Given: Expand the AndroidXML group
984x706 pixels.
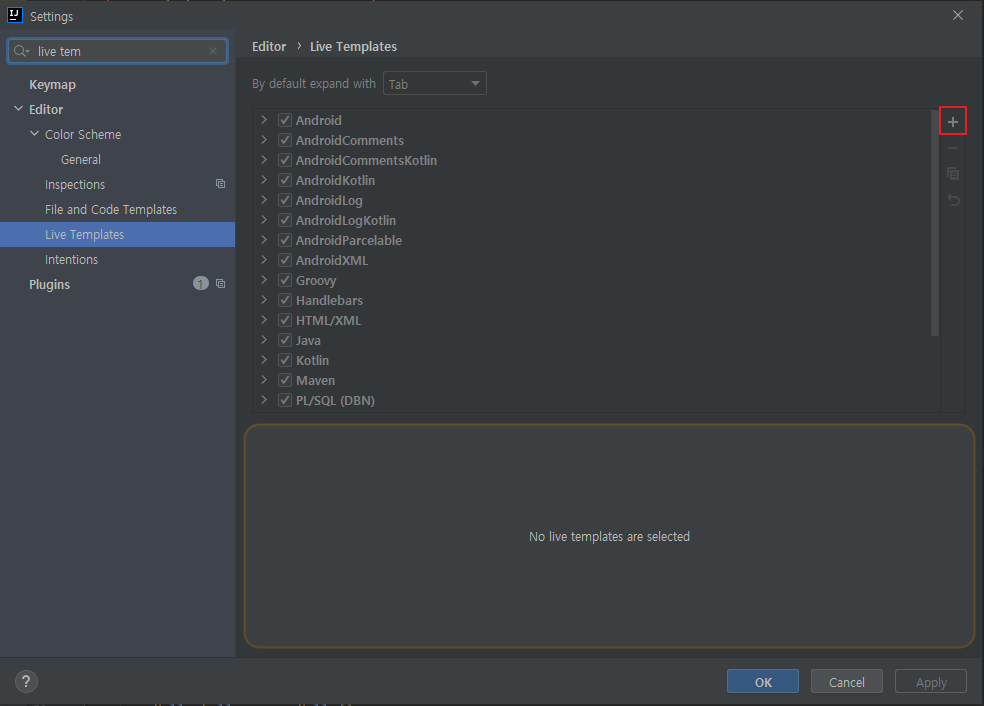Looking at the screenshot, I should [264, 260].
